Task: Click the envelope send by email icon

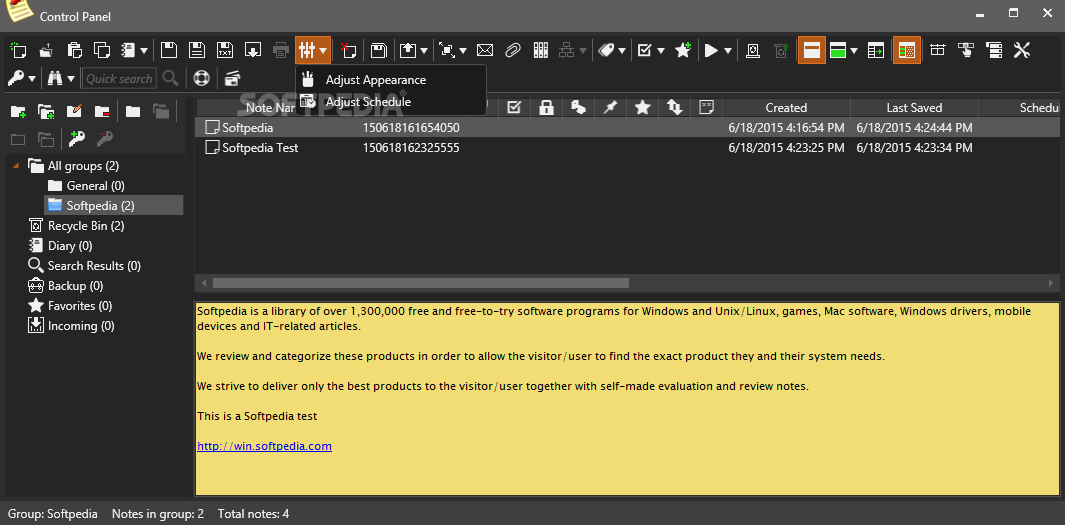Action: pos(484,50)
